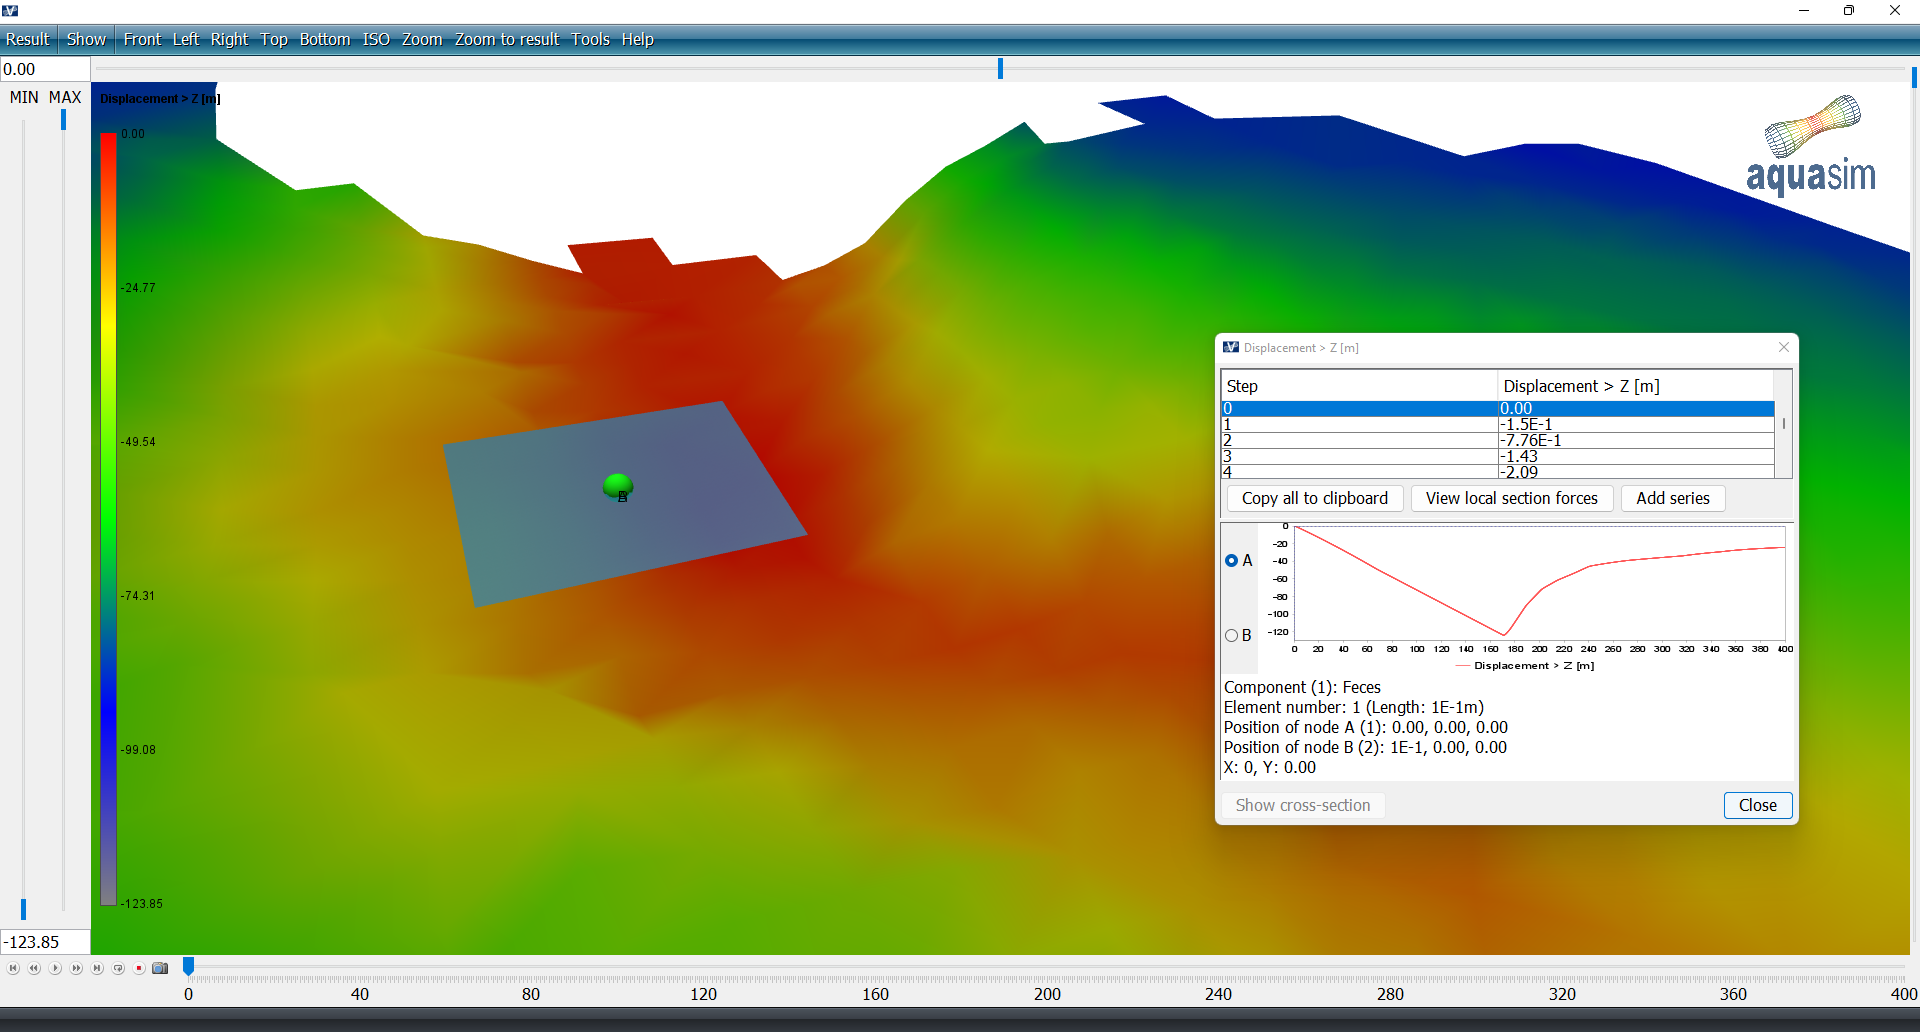Click the MIN label

24,97
